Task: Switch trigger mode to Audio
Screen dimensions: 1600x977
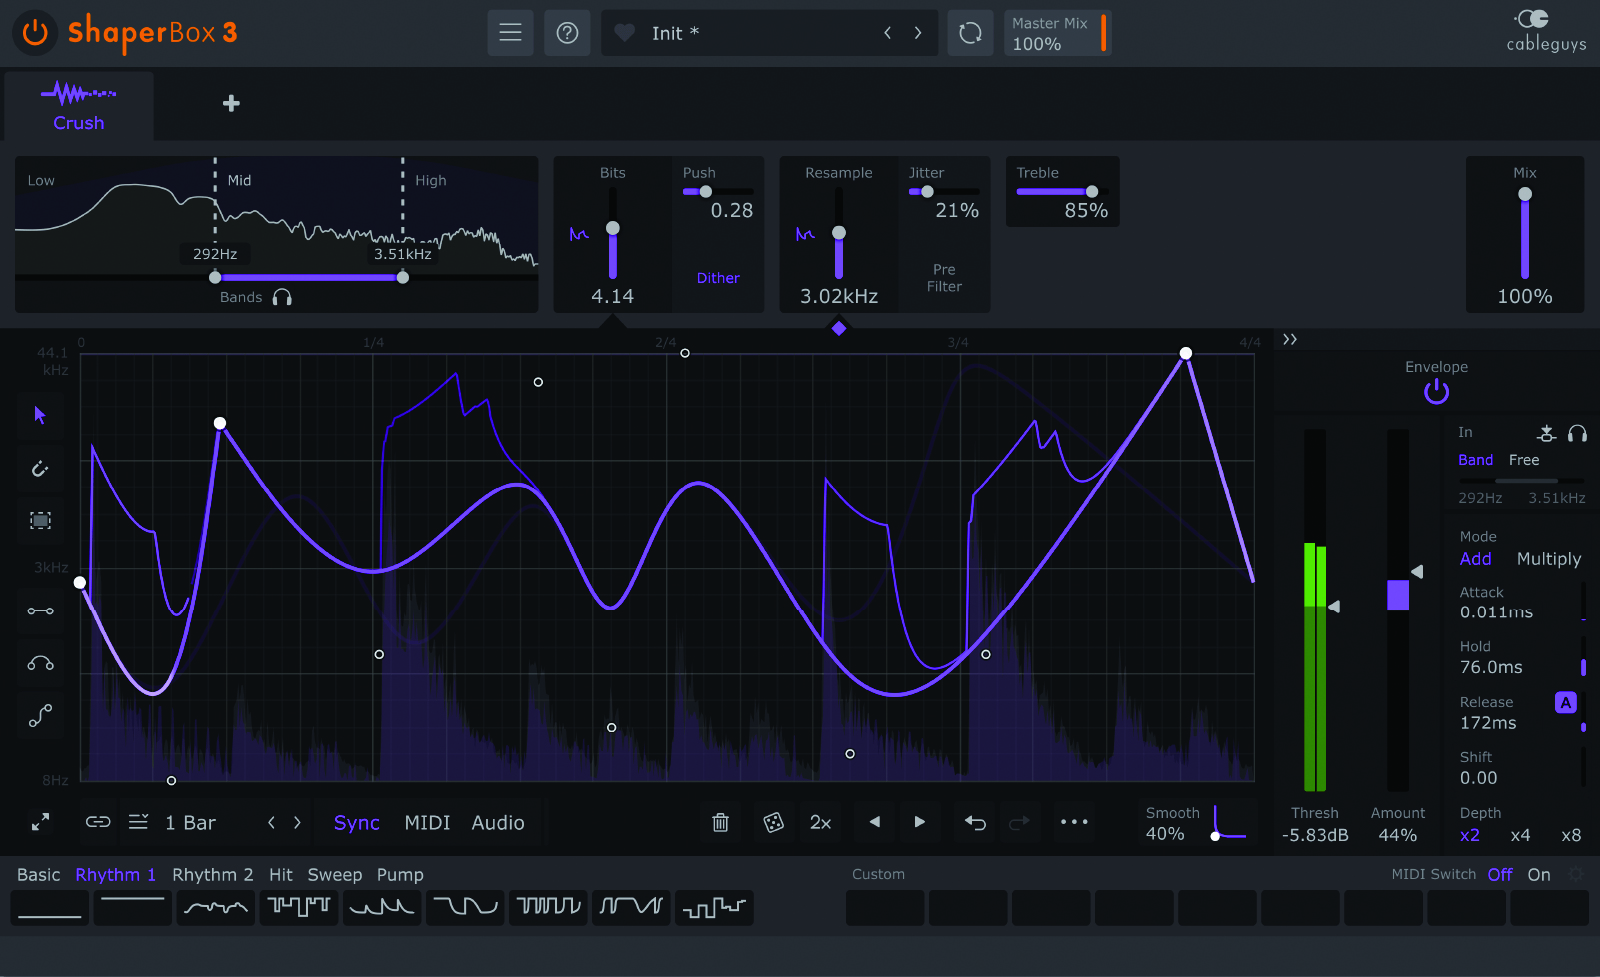Action: coord(497,822)
